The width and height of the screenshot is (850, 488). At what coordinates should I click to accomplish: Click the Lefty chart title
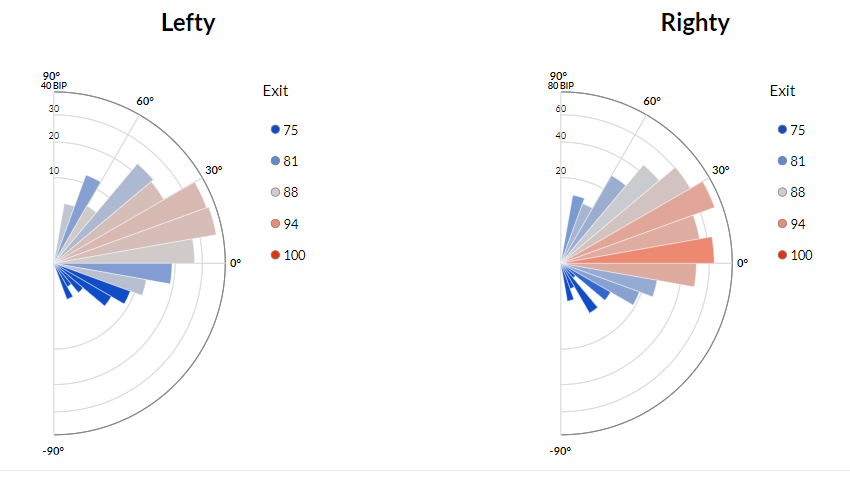coord(188,23)
